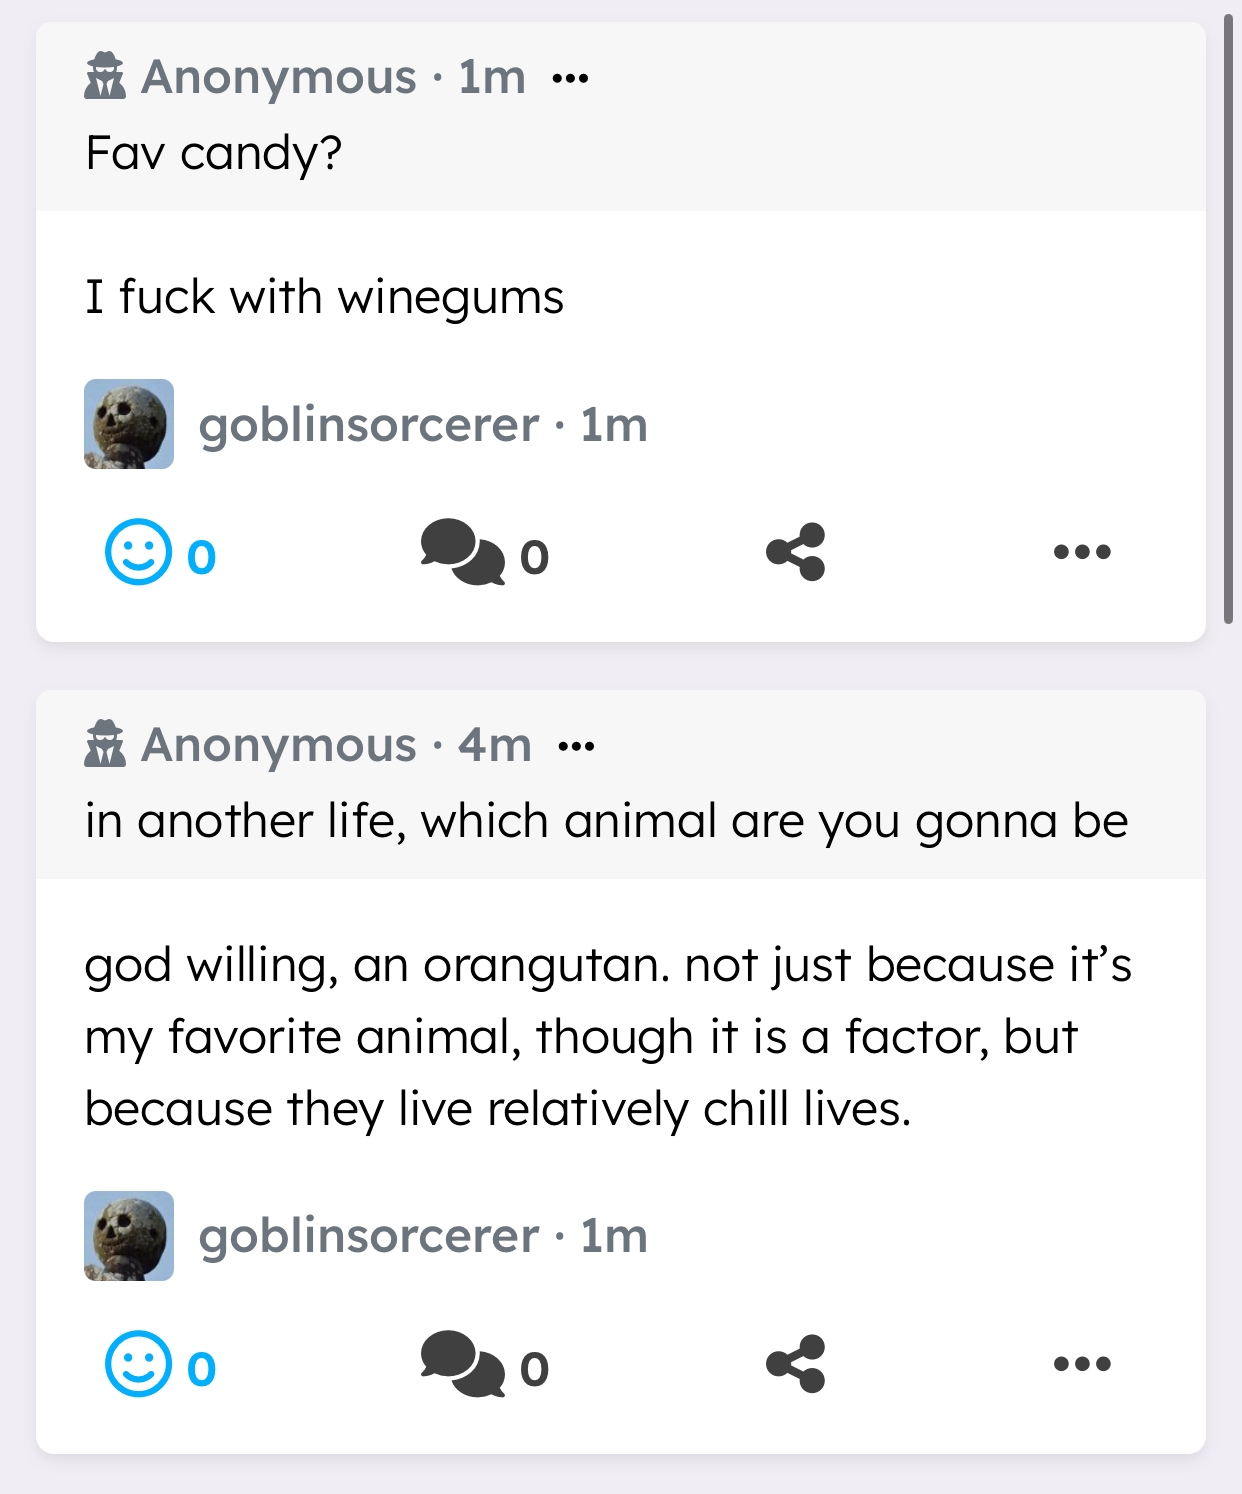Click the anonymous spy icon on animal question
Viewport: 1242px width, 1494px height.
point(105,745)
